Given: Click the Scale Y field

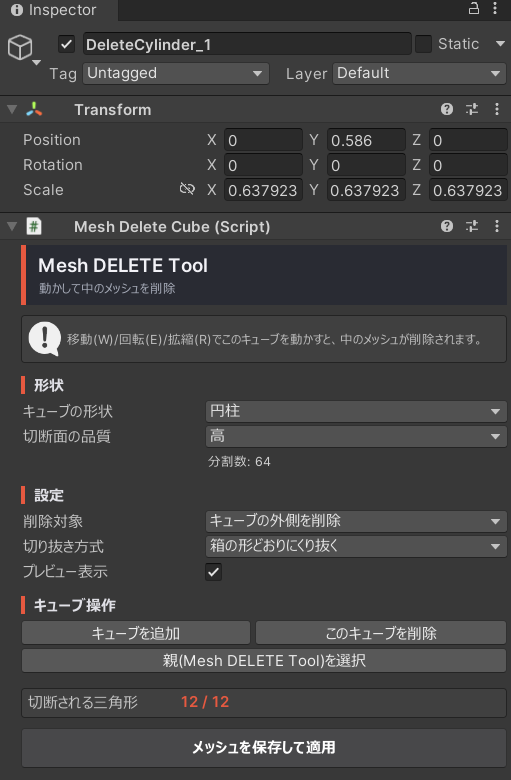Looking at the screenshot, I should pyautogui.click(x=366, y=190).
